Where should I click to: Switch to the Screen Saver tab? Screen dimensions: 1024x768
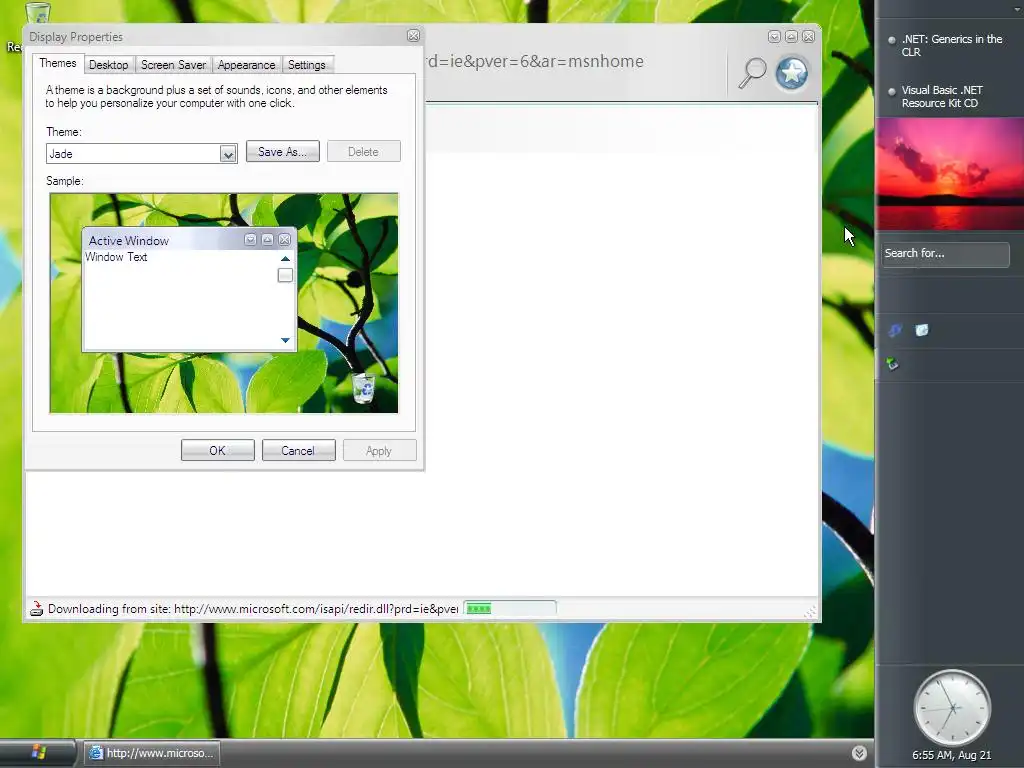[x=173, y=65]
